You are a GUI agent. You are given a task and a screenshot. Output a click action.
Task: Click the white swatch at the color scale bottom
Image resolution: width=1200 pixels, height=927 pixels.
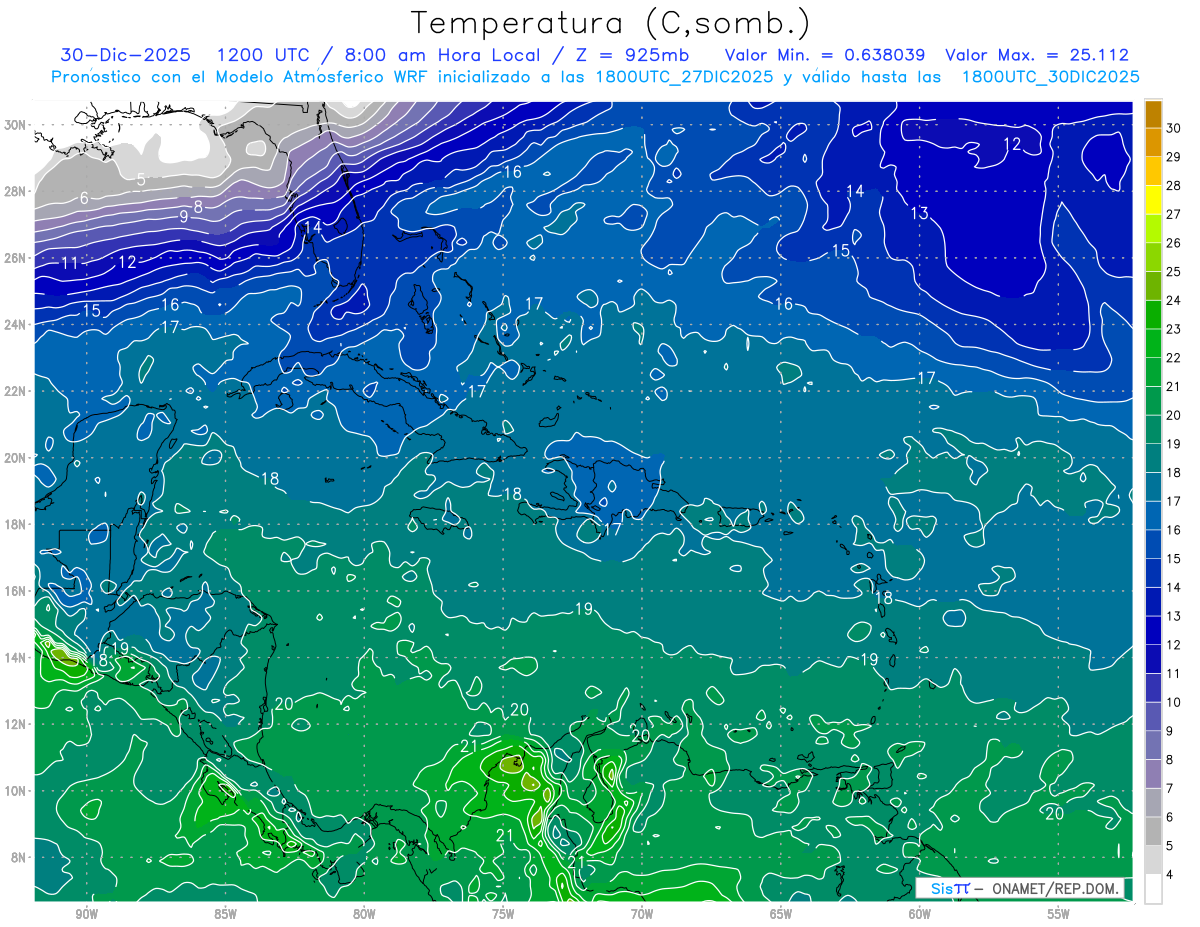coord(1153,888)
